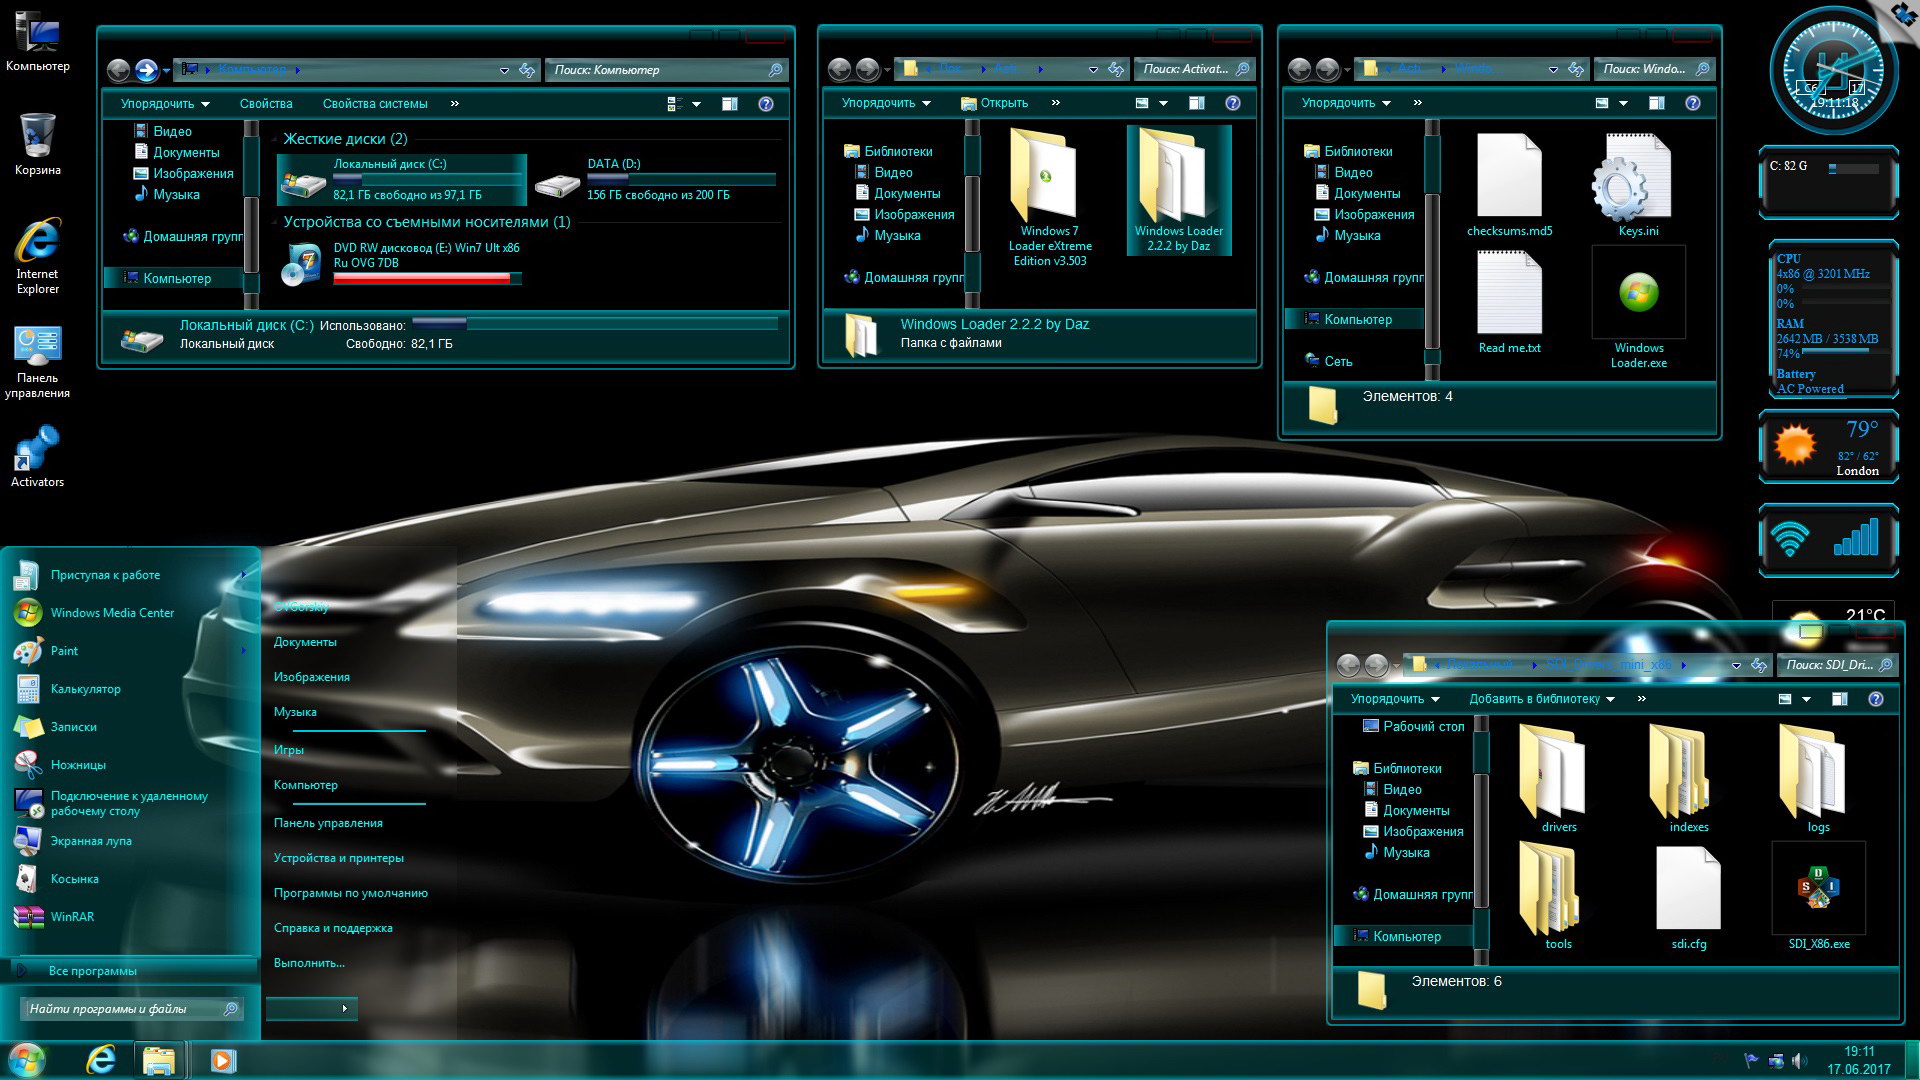Launch Windows Media Player taskbar icon
This screenshot has height=1080, width=1920.
click(x=223, y=1060)
